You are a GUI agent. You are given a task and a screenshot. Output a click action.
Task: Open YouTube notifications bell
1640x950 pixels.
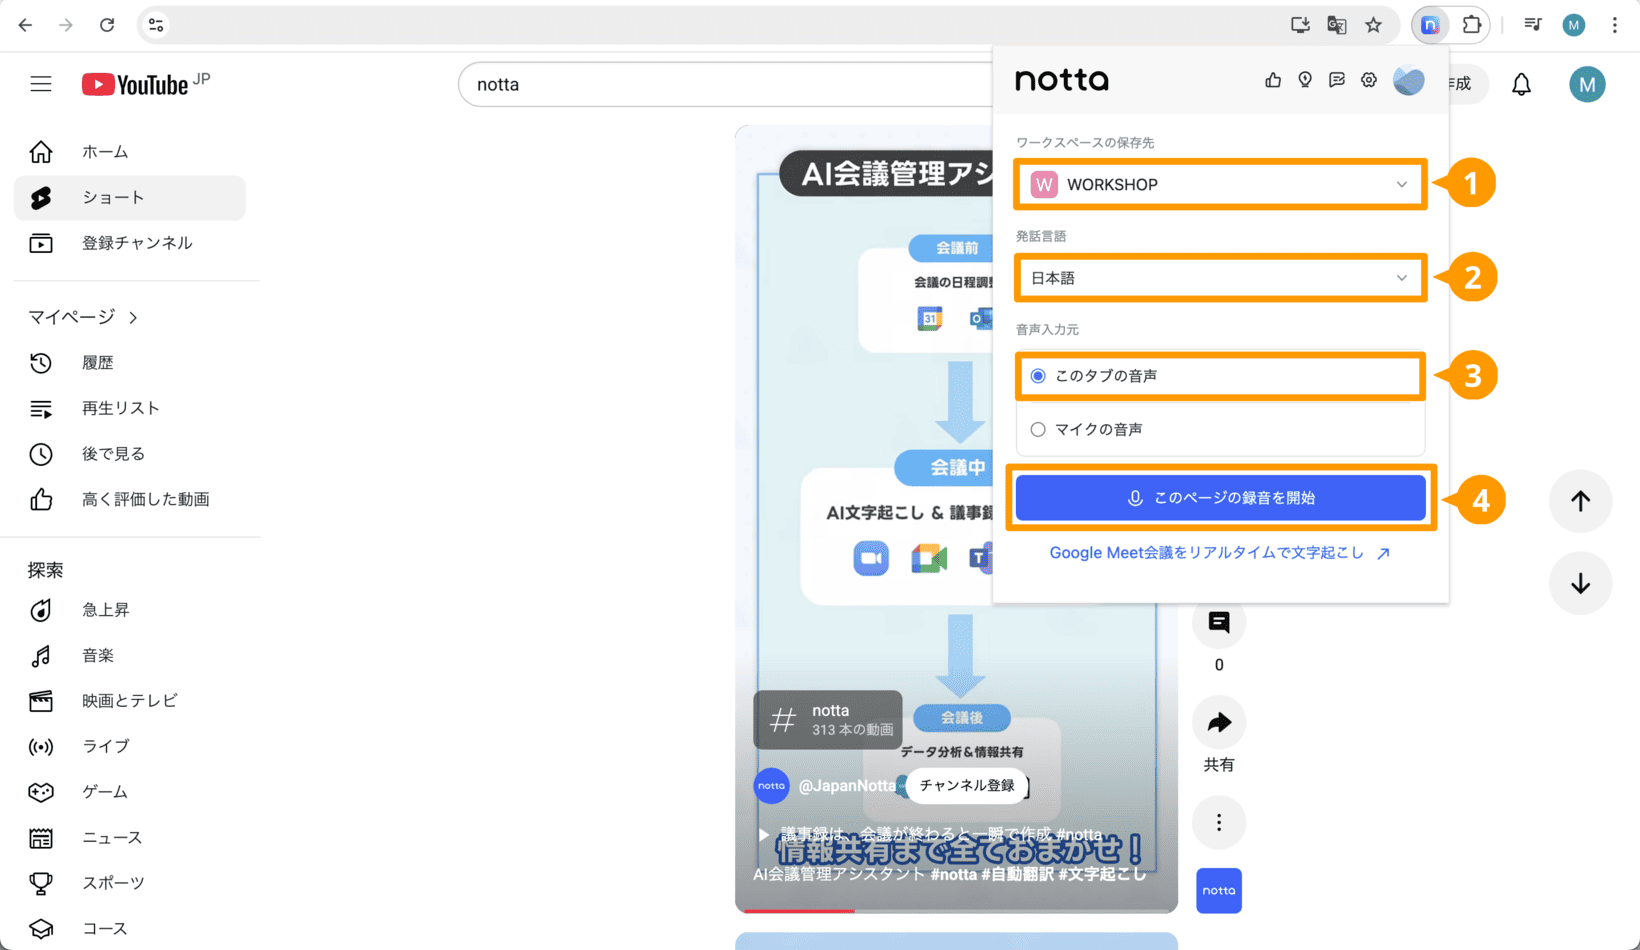coord(1521,85)
